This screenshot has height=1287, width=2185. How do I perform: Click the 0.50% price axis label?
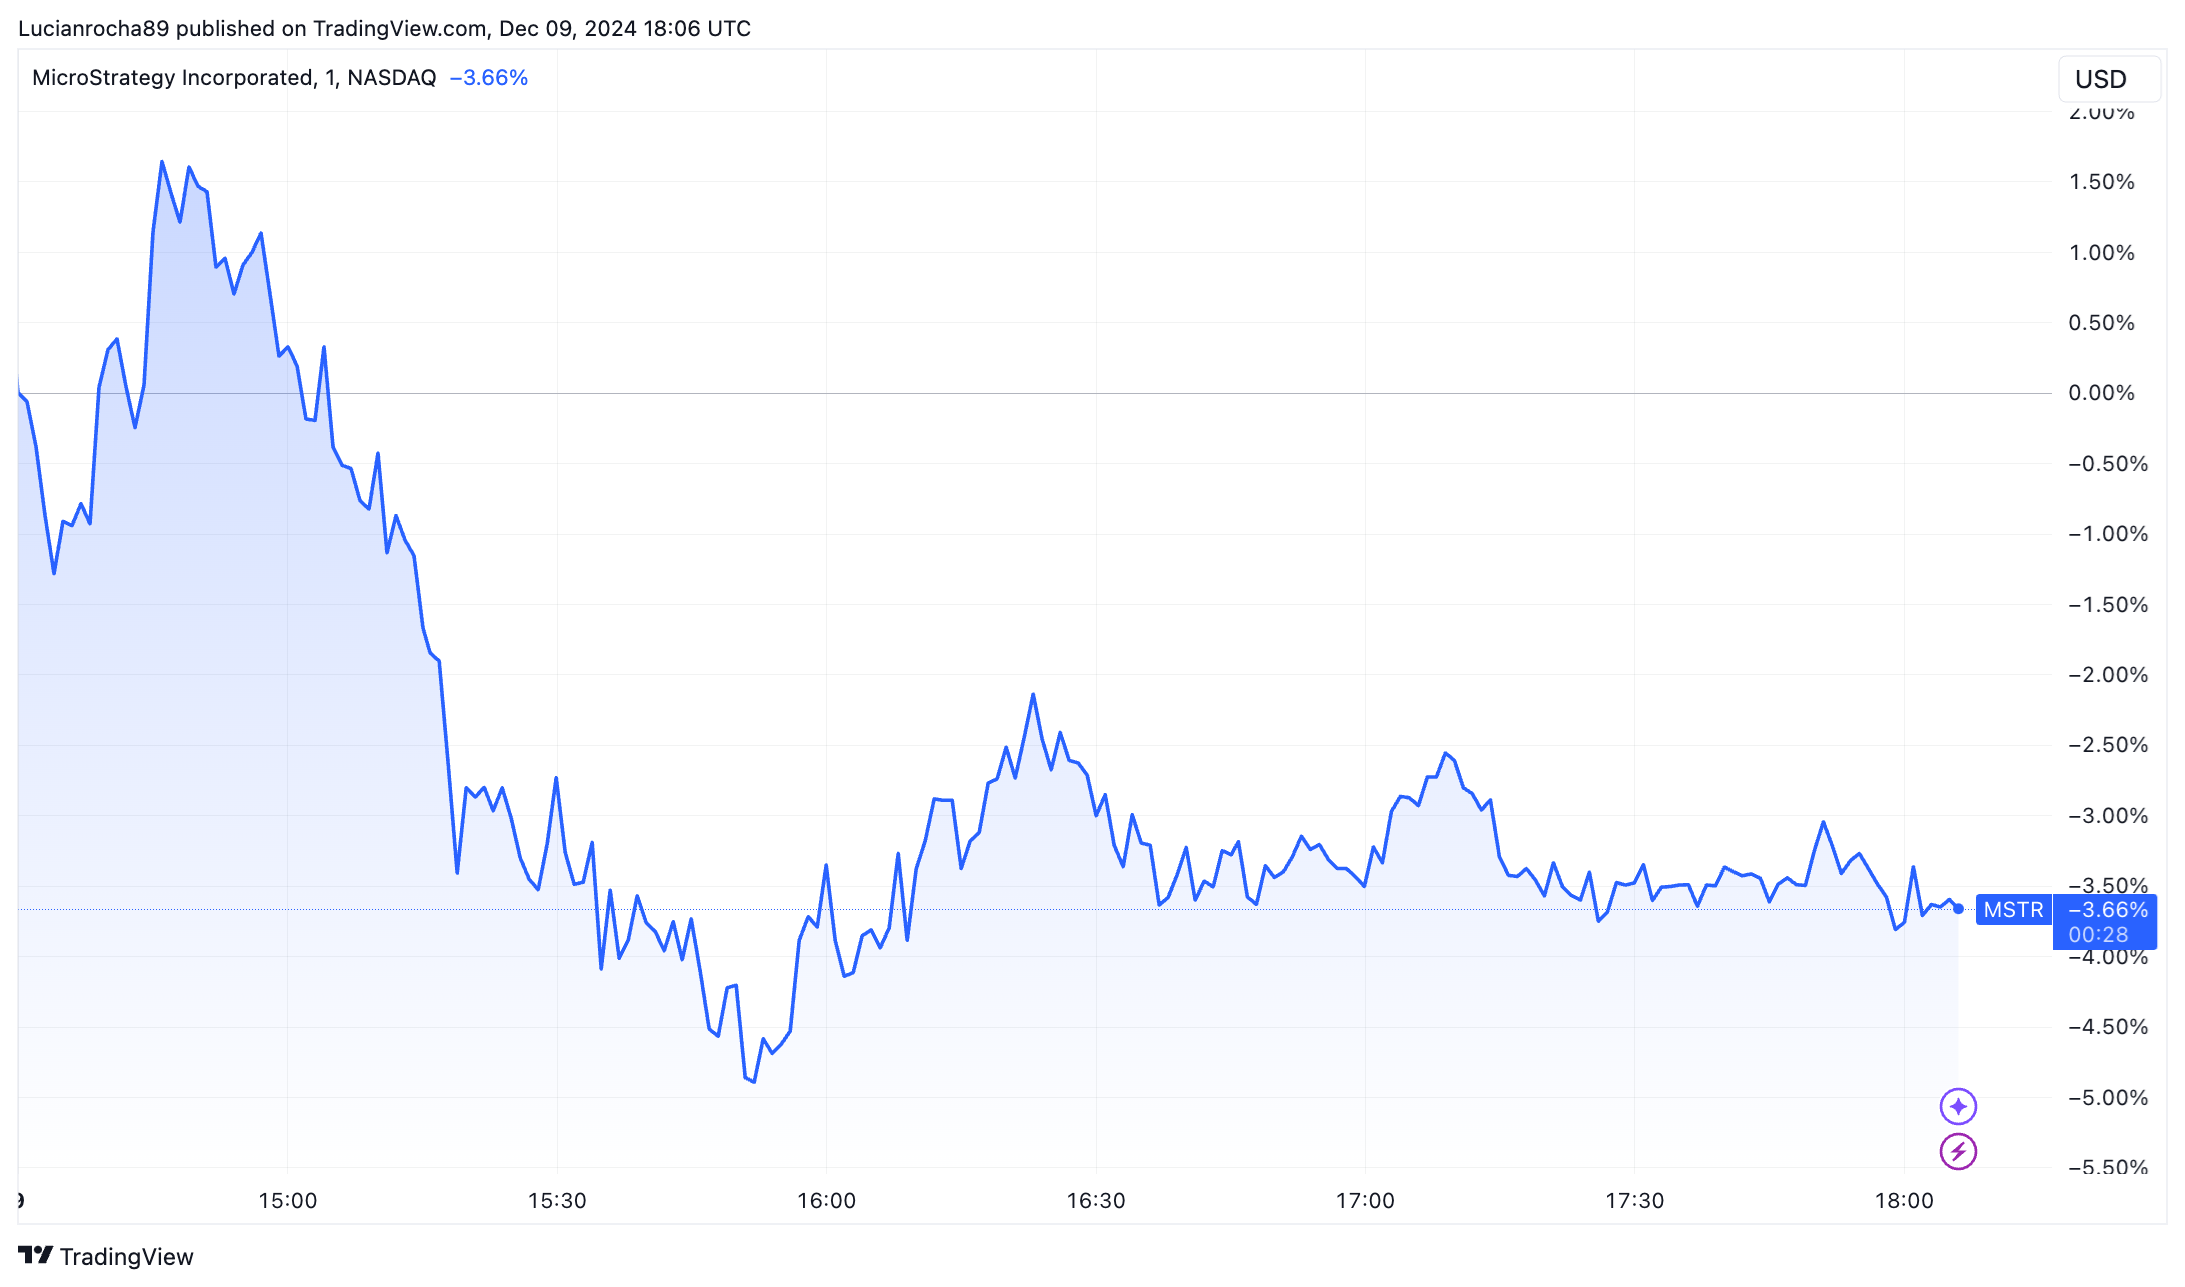(2101, 322)
